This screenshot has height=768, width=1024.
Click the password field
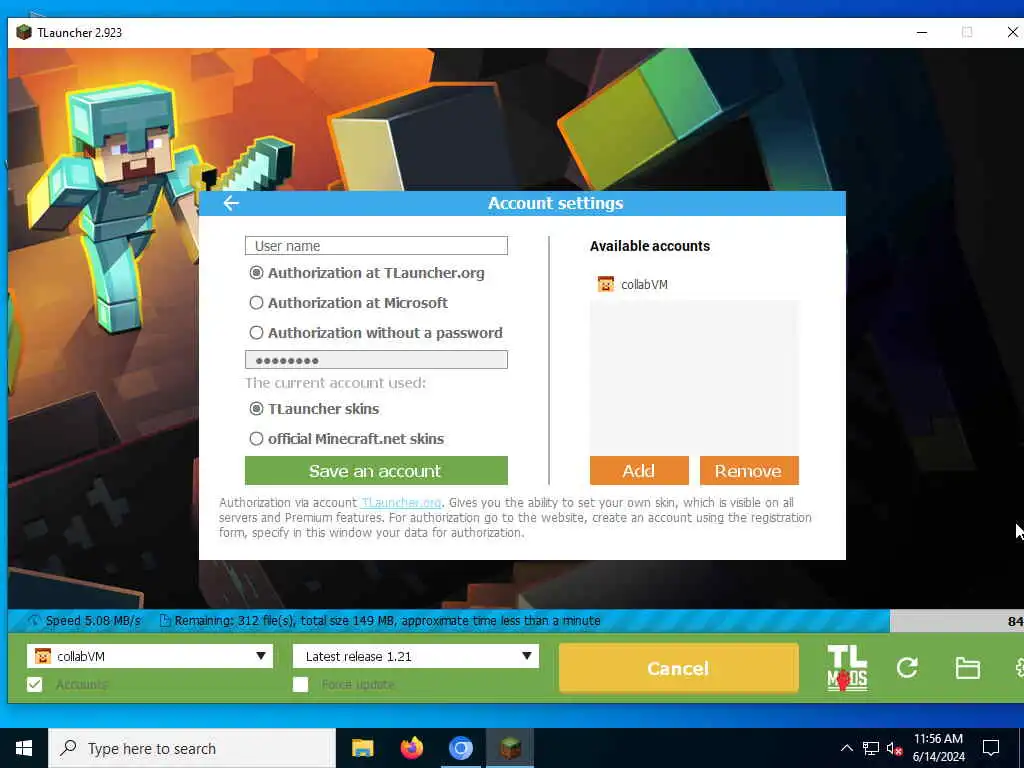[x=376, y=360]
